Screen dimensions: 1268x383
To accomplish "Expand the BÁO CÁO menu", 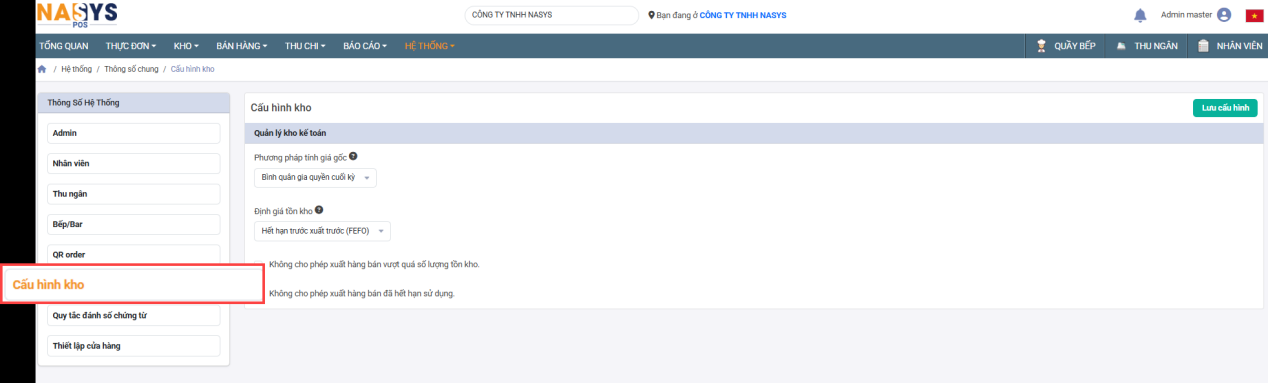I will 366,46.
